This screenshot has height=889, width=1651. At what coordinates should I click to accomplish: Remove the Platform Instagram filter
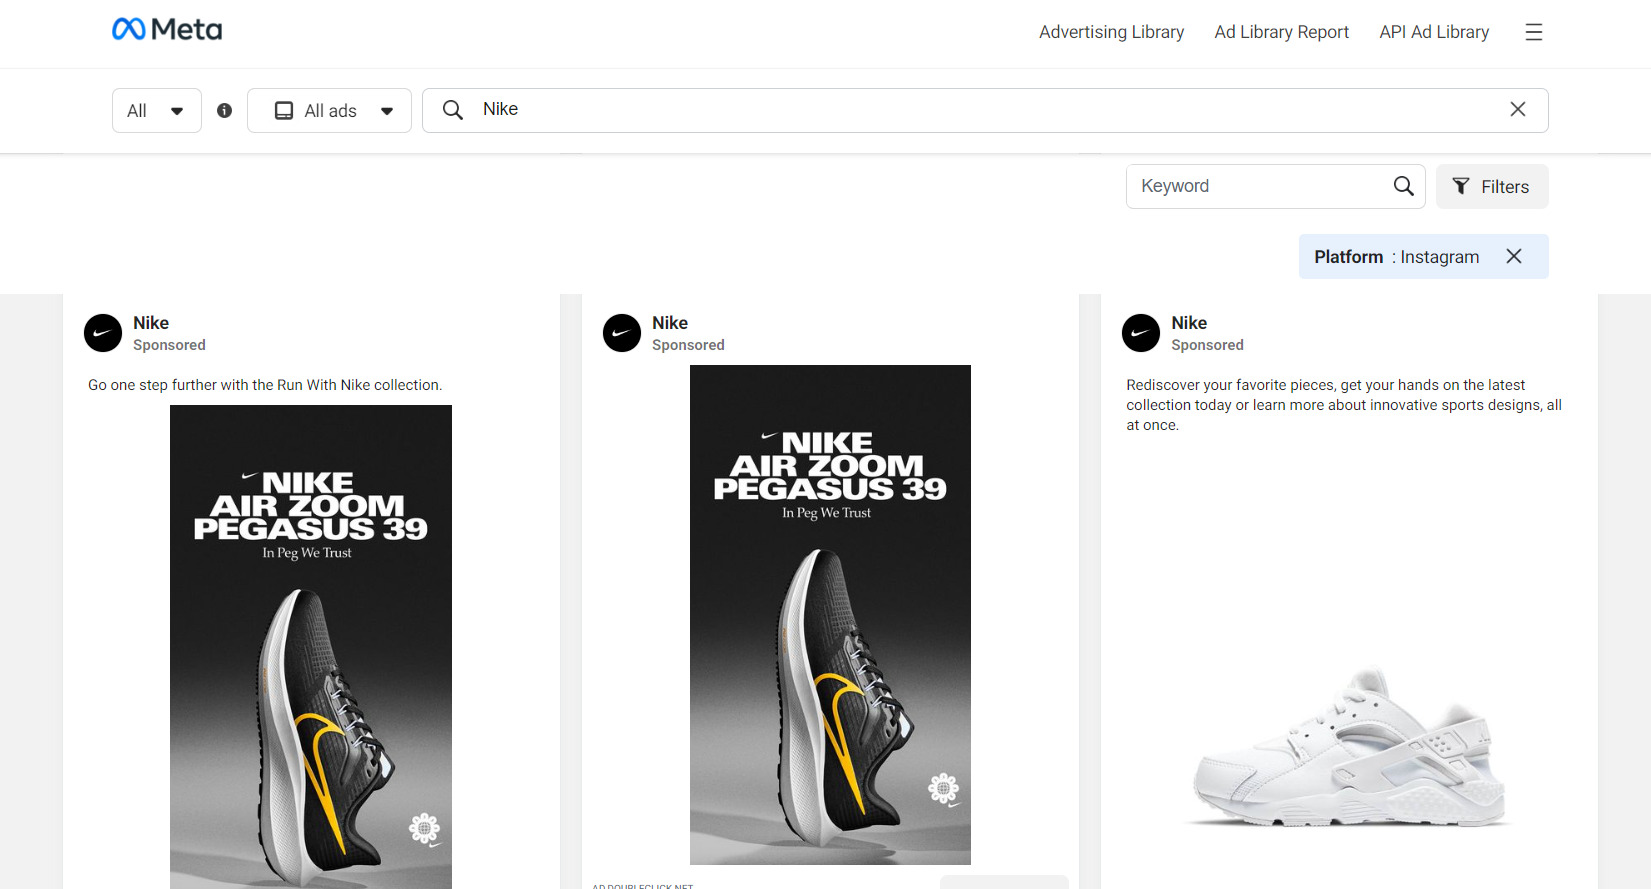(x=1514, y=256)
